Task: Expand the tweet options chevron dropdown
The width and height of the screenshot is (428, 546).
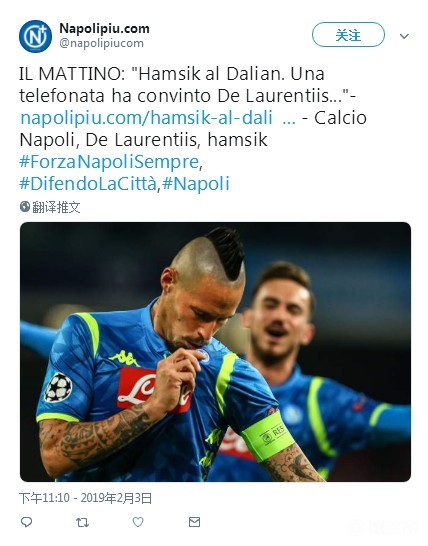Action: coord(404,36)
